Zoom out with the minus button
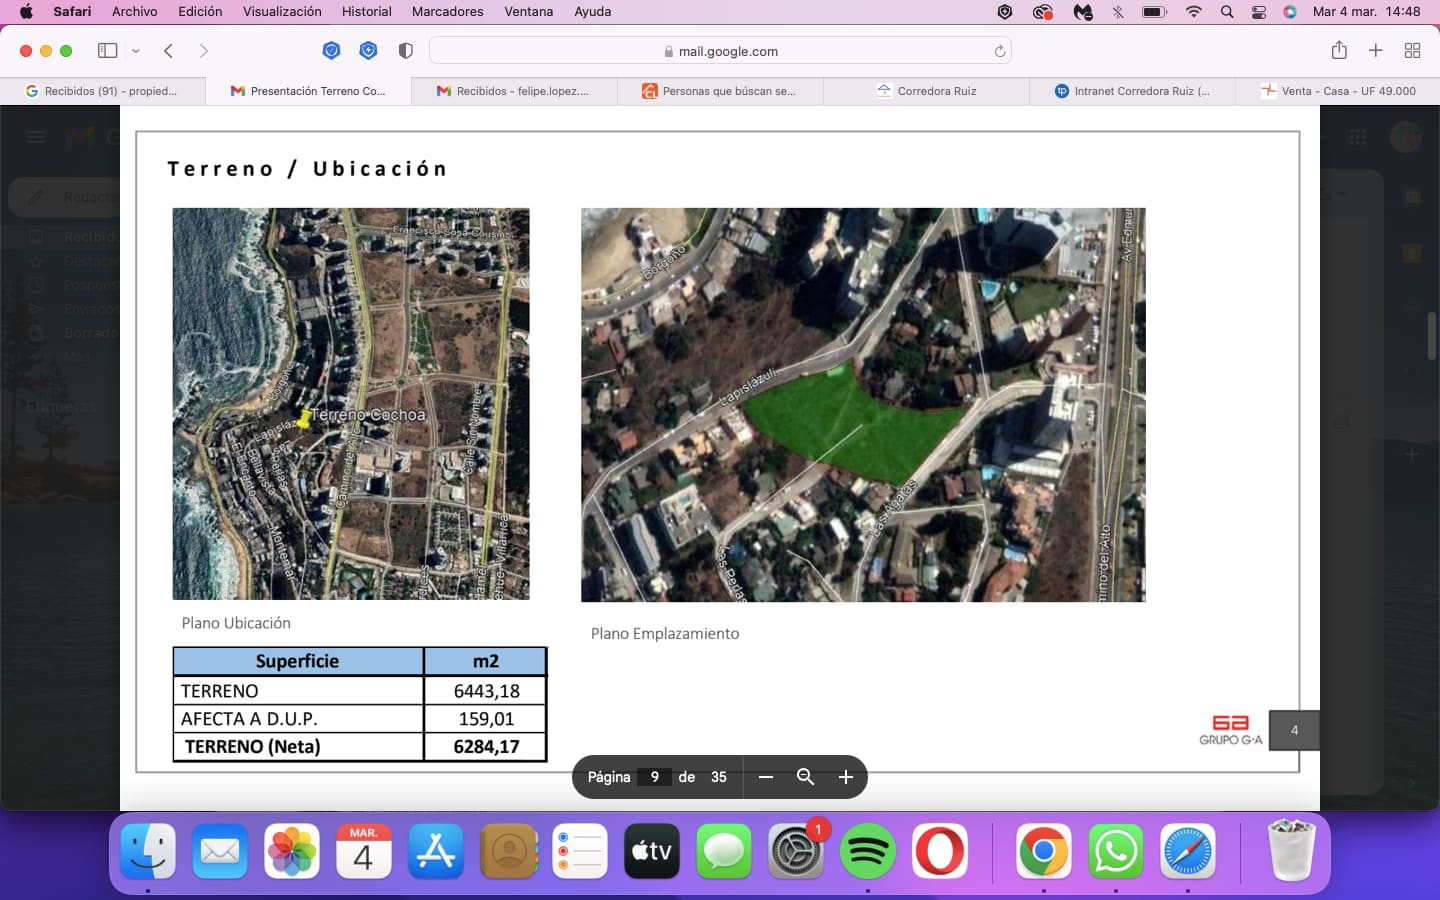Image resolution: width=1440 pixels, height=900 pixels. 766,777
